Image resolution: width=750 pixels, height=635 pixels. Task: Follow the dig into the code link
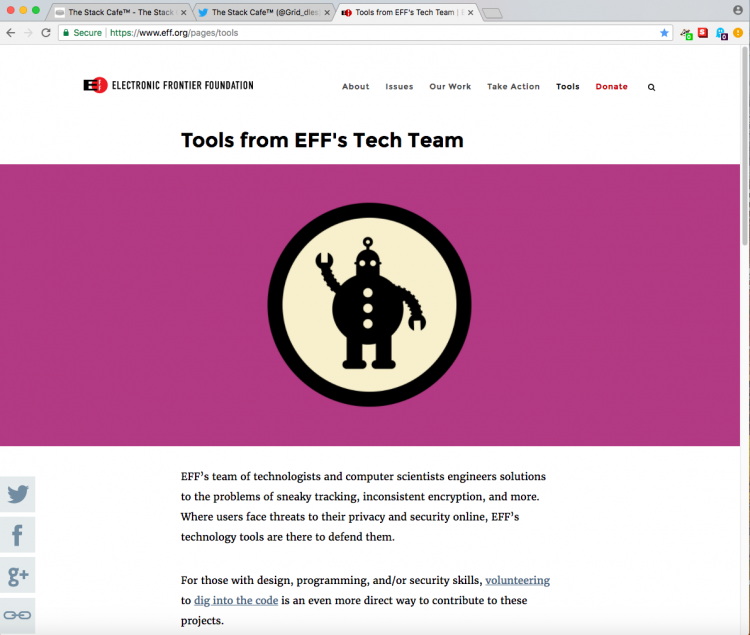pyautogui.click(x=236, y=601)
